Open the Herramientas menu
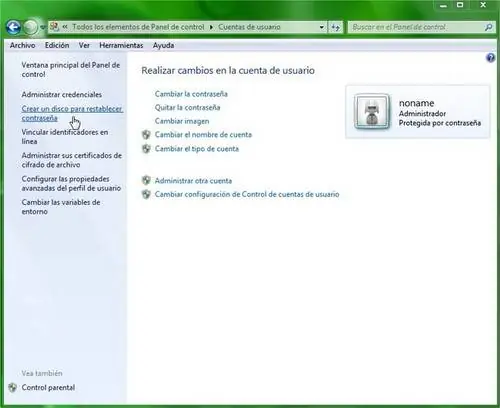 click(121, 45)
